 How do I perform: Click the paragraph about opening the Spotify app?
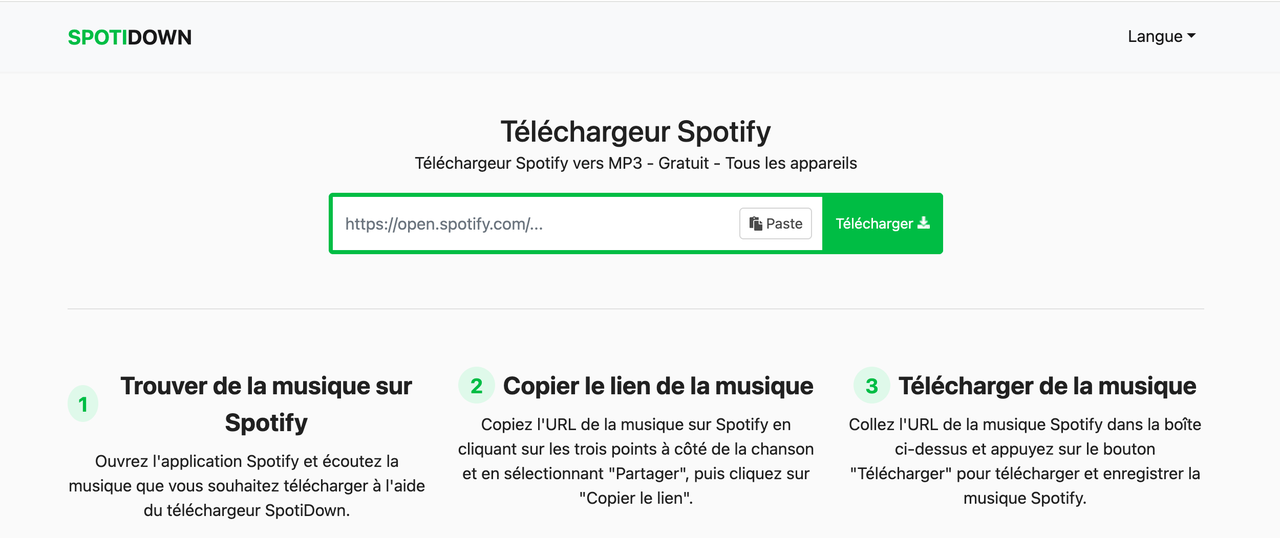pos(247,485)
